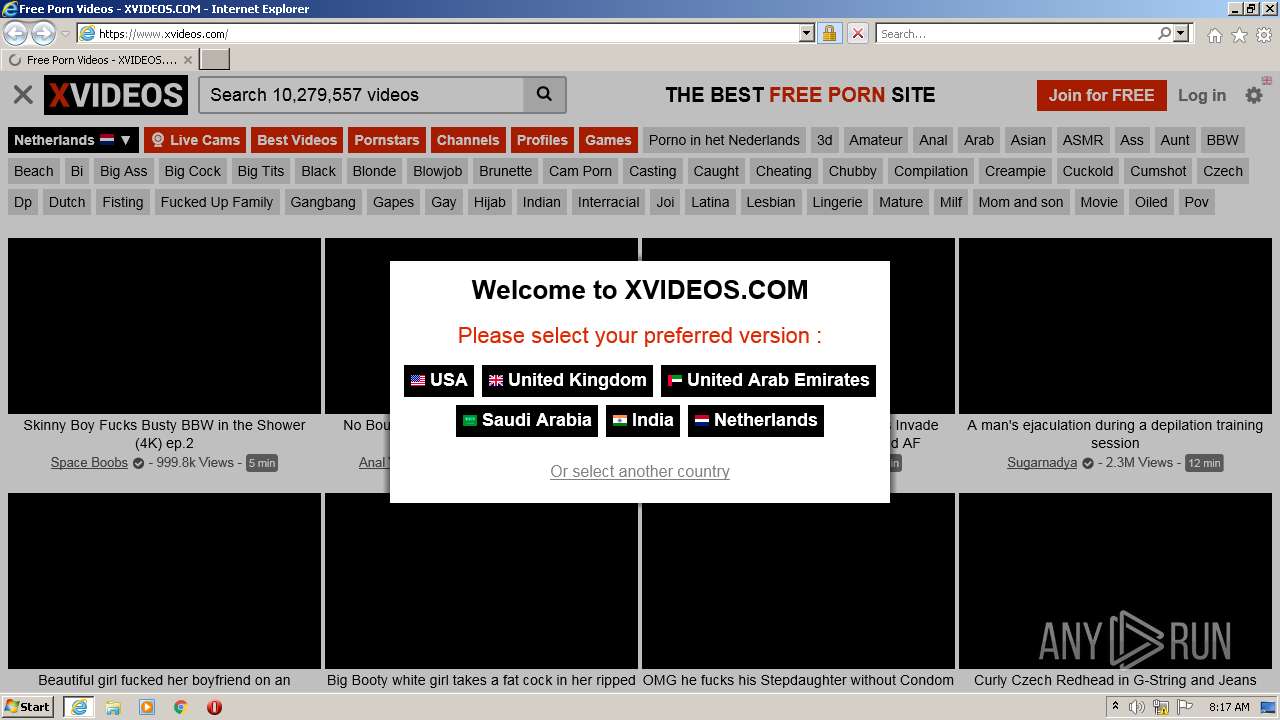Open the Best Videos menu item

[297, 140]
